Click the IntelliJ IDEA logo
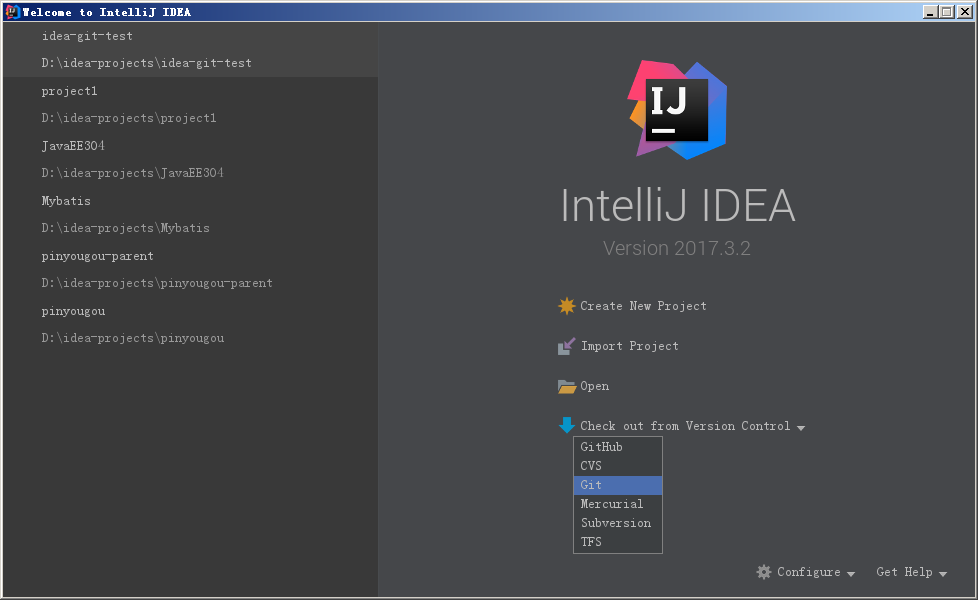The image size is (978, 600). tap(677, 110)
